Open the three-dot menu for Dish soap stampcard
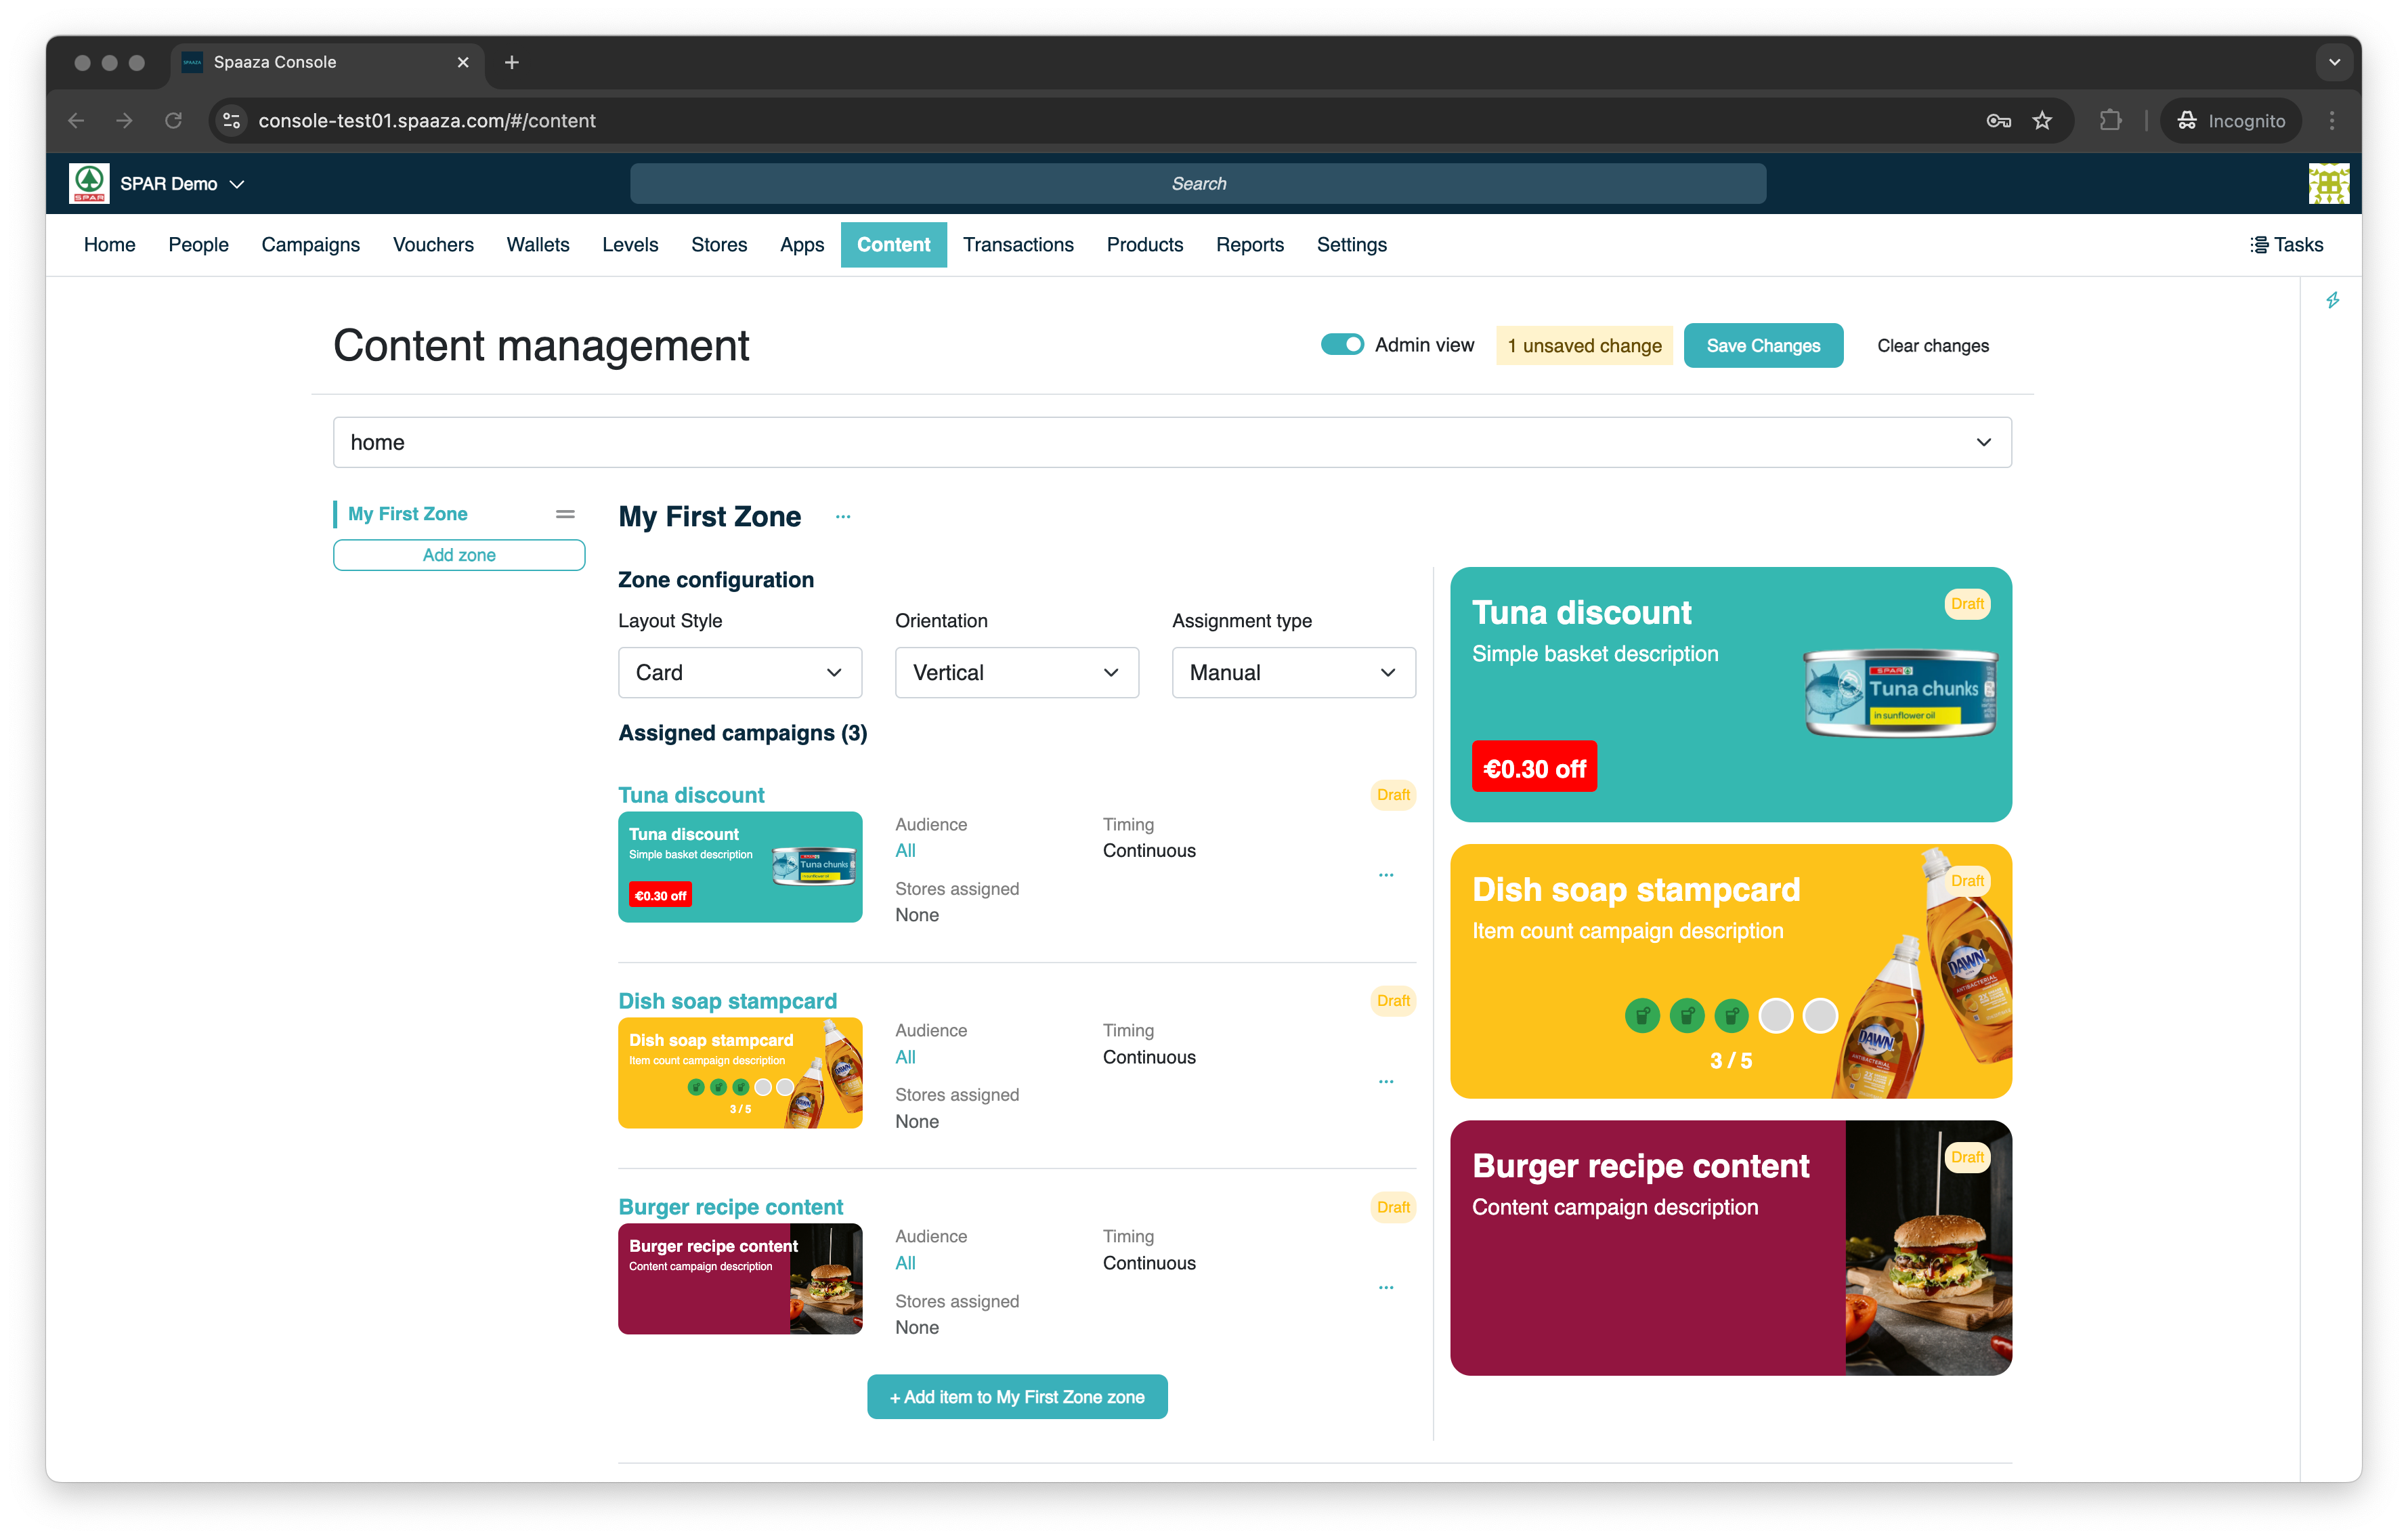The height and width of the screenshot is (1539, 2408). [x=1386, y=1082]
